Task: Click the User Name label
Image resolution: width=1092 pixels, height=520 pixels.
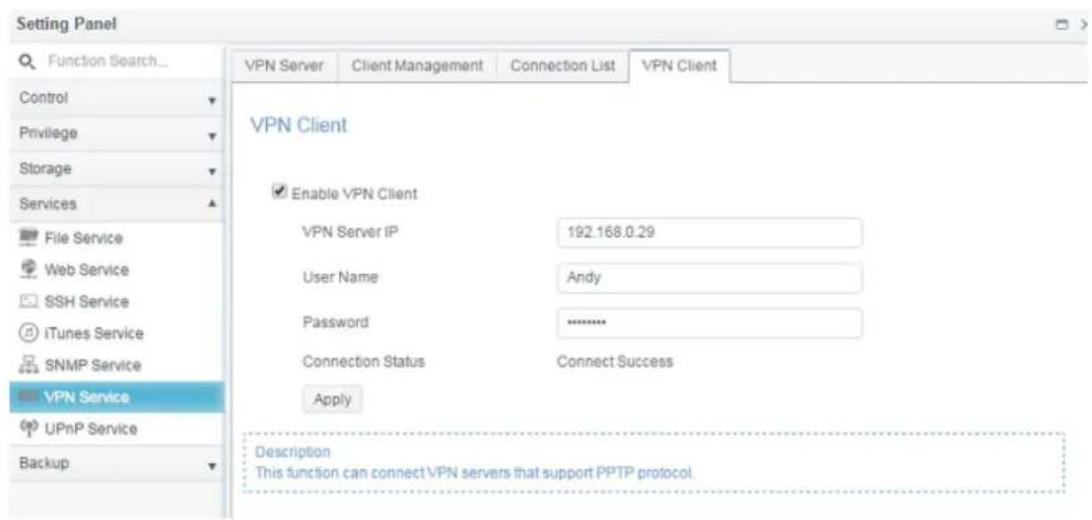Action: [340, 277]
